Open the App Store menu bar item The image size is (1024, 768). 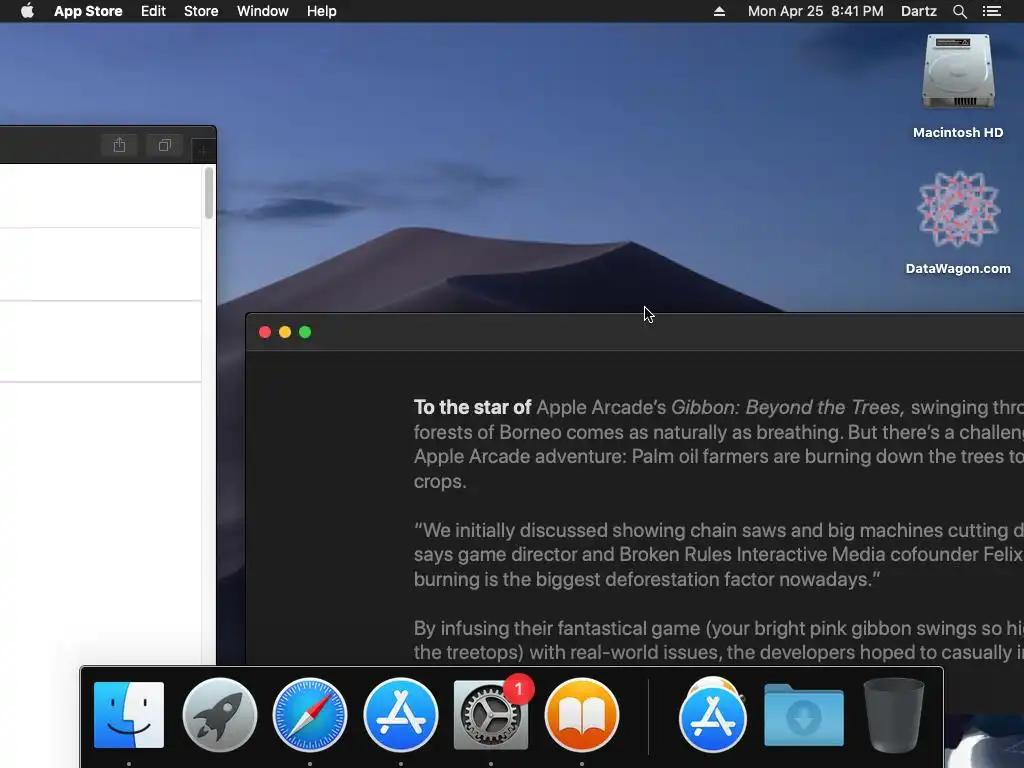click(x=88, y=11)
